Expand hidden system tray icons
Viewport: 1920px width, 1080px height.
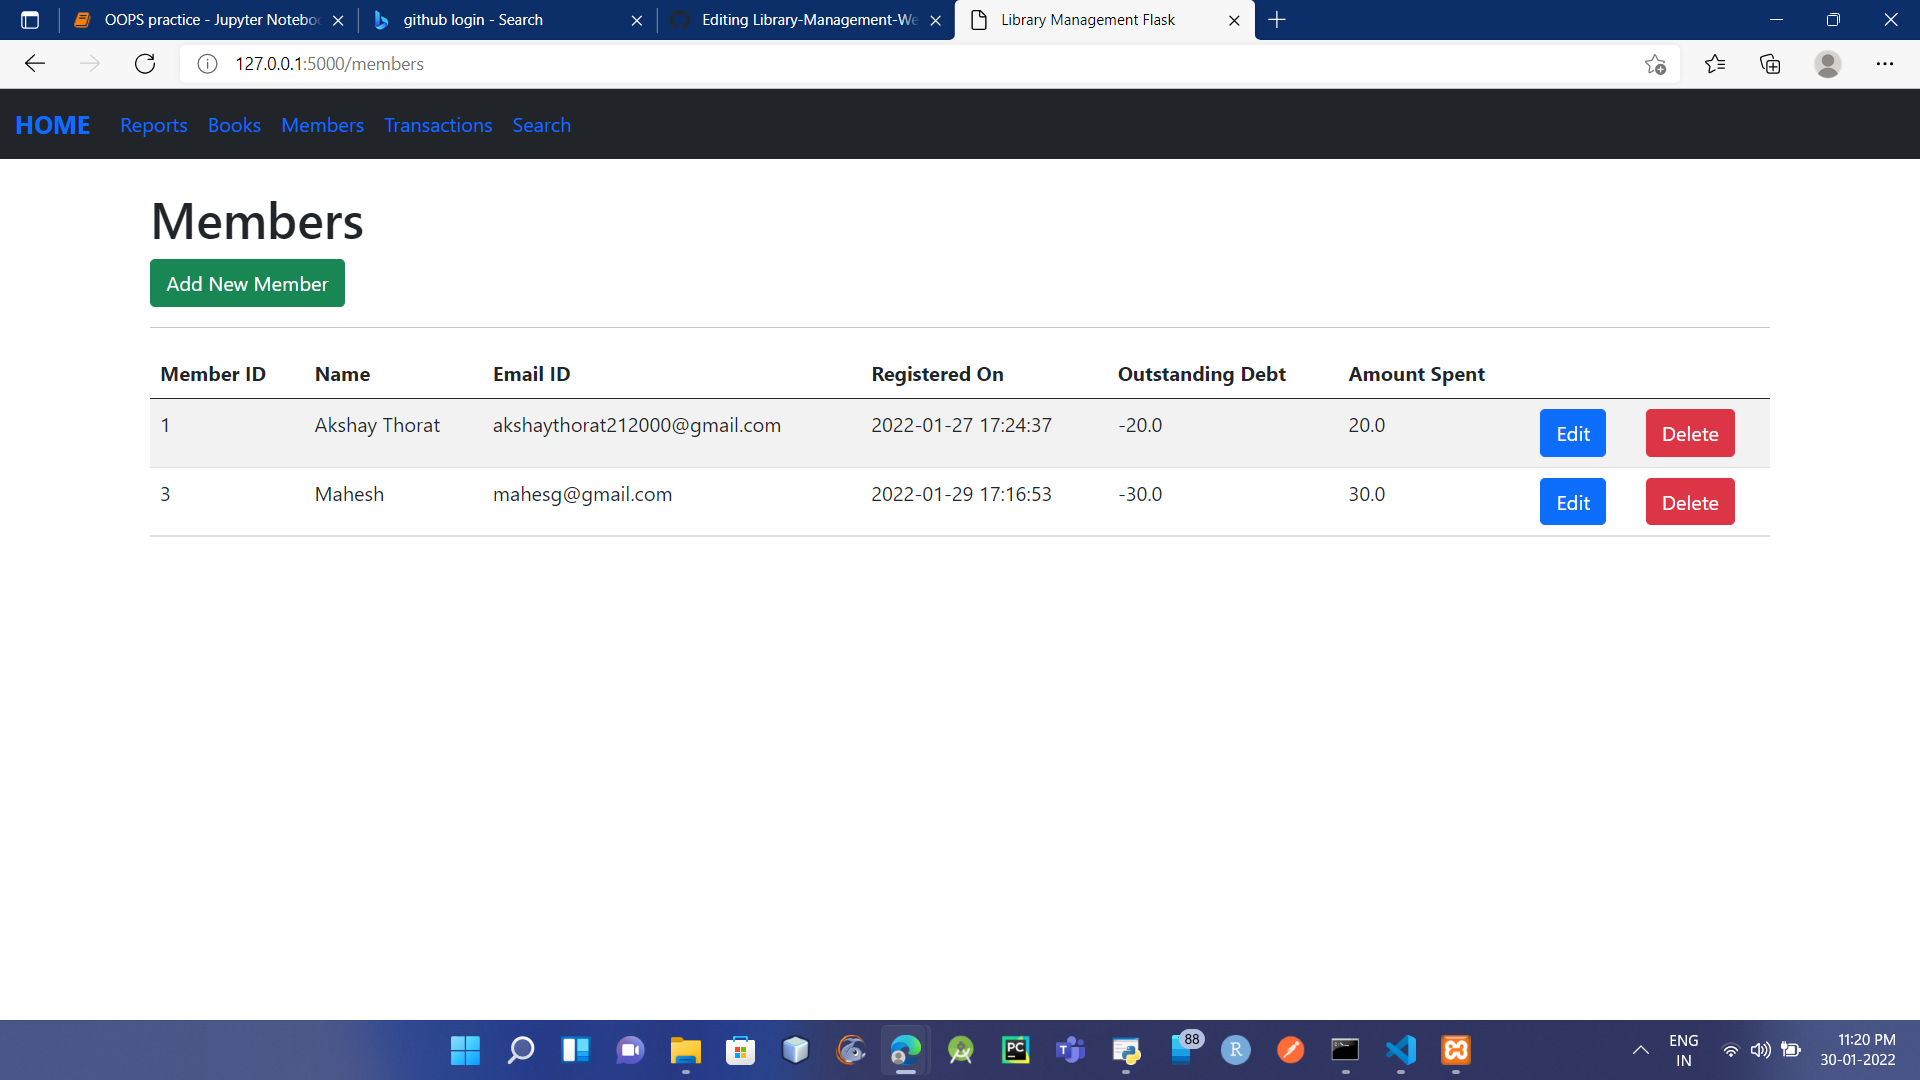1640,1050
